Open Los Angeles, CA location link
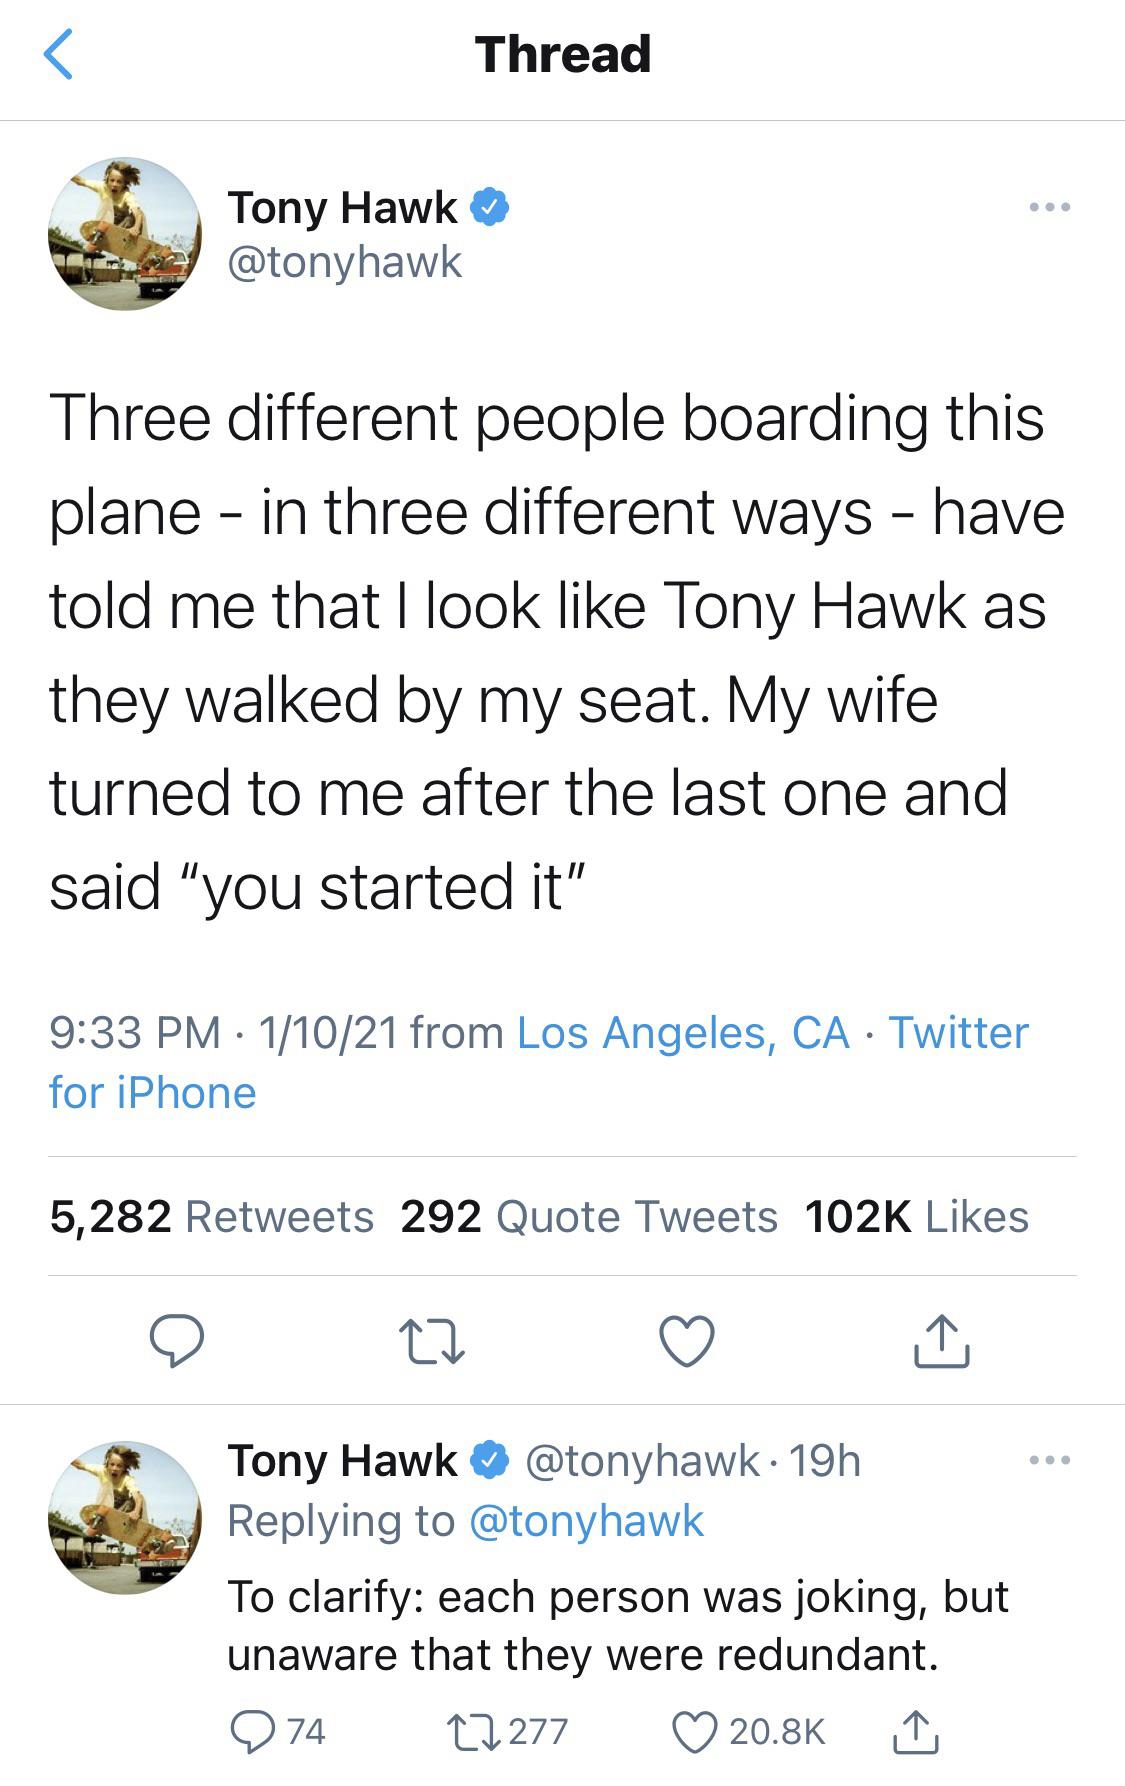The image size is (1125, 1786). pos(683,1033)
